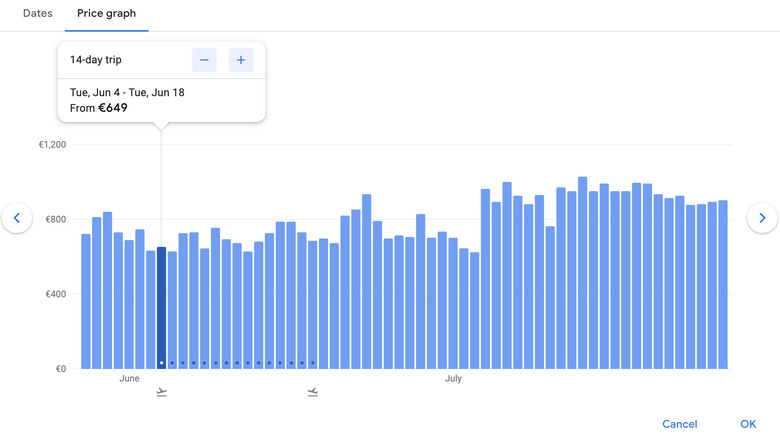Click the white dot in the selected bar
This screenshot has height=438, width=780.
[x=162, y=363]
